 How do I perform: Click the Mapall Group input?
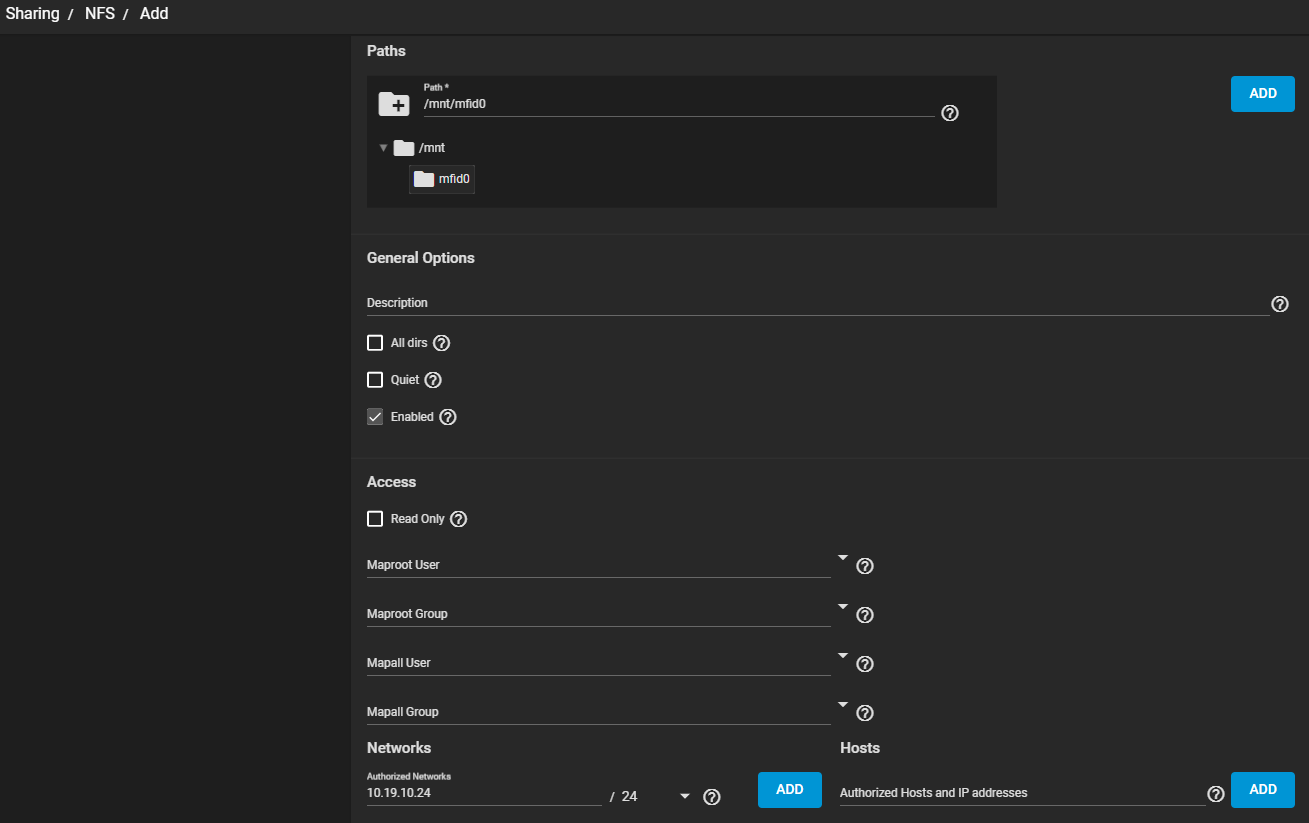click(x=598, y=712)
